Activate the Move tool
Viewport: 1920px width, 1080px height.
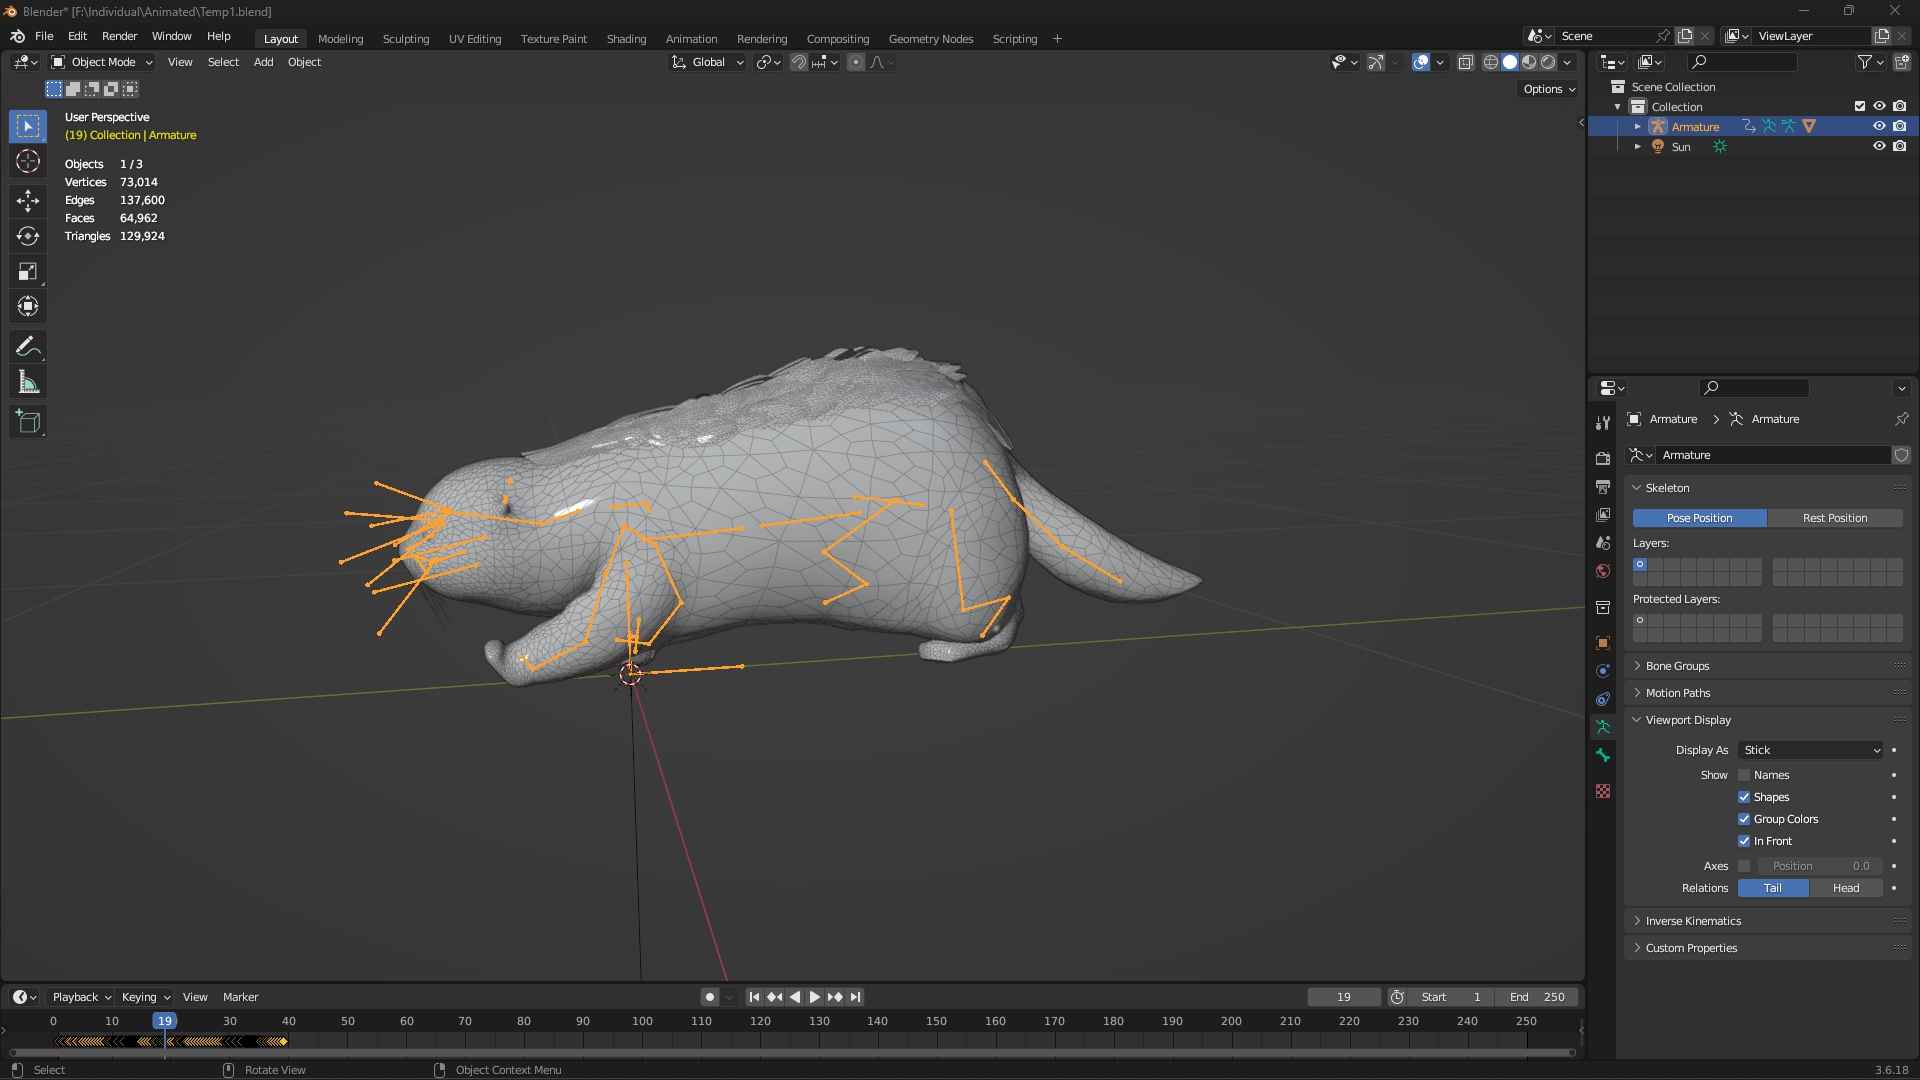click(28, 201)
